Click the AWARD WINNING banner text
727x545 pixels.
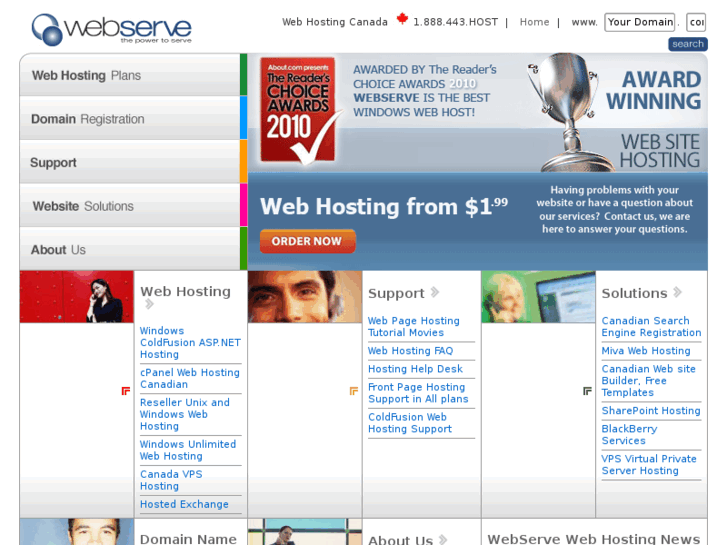(654, 90)
